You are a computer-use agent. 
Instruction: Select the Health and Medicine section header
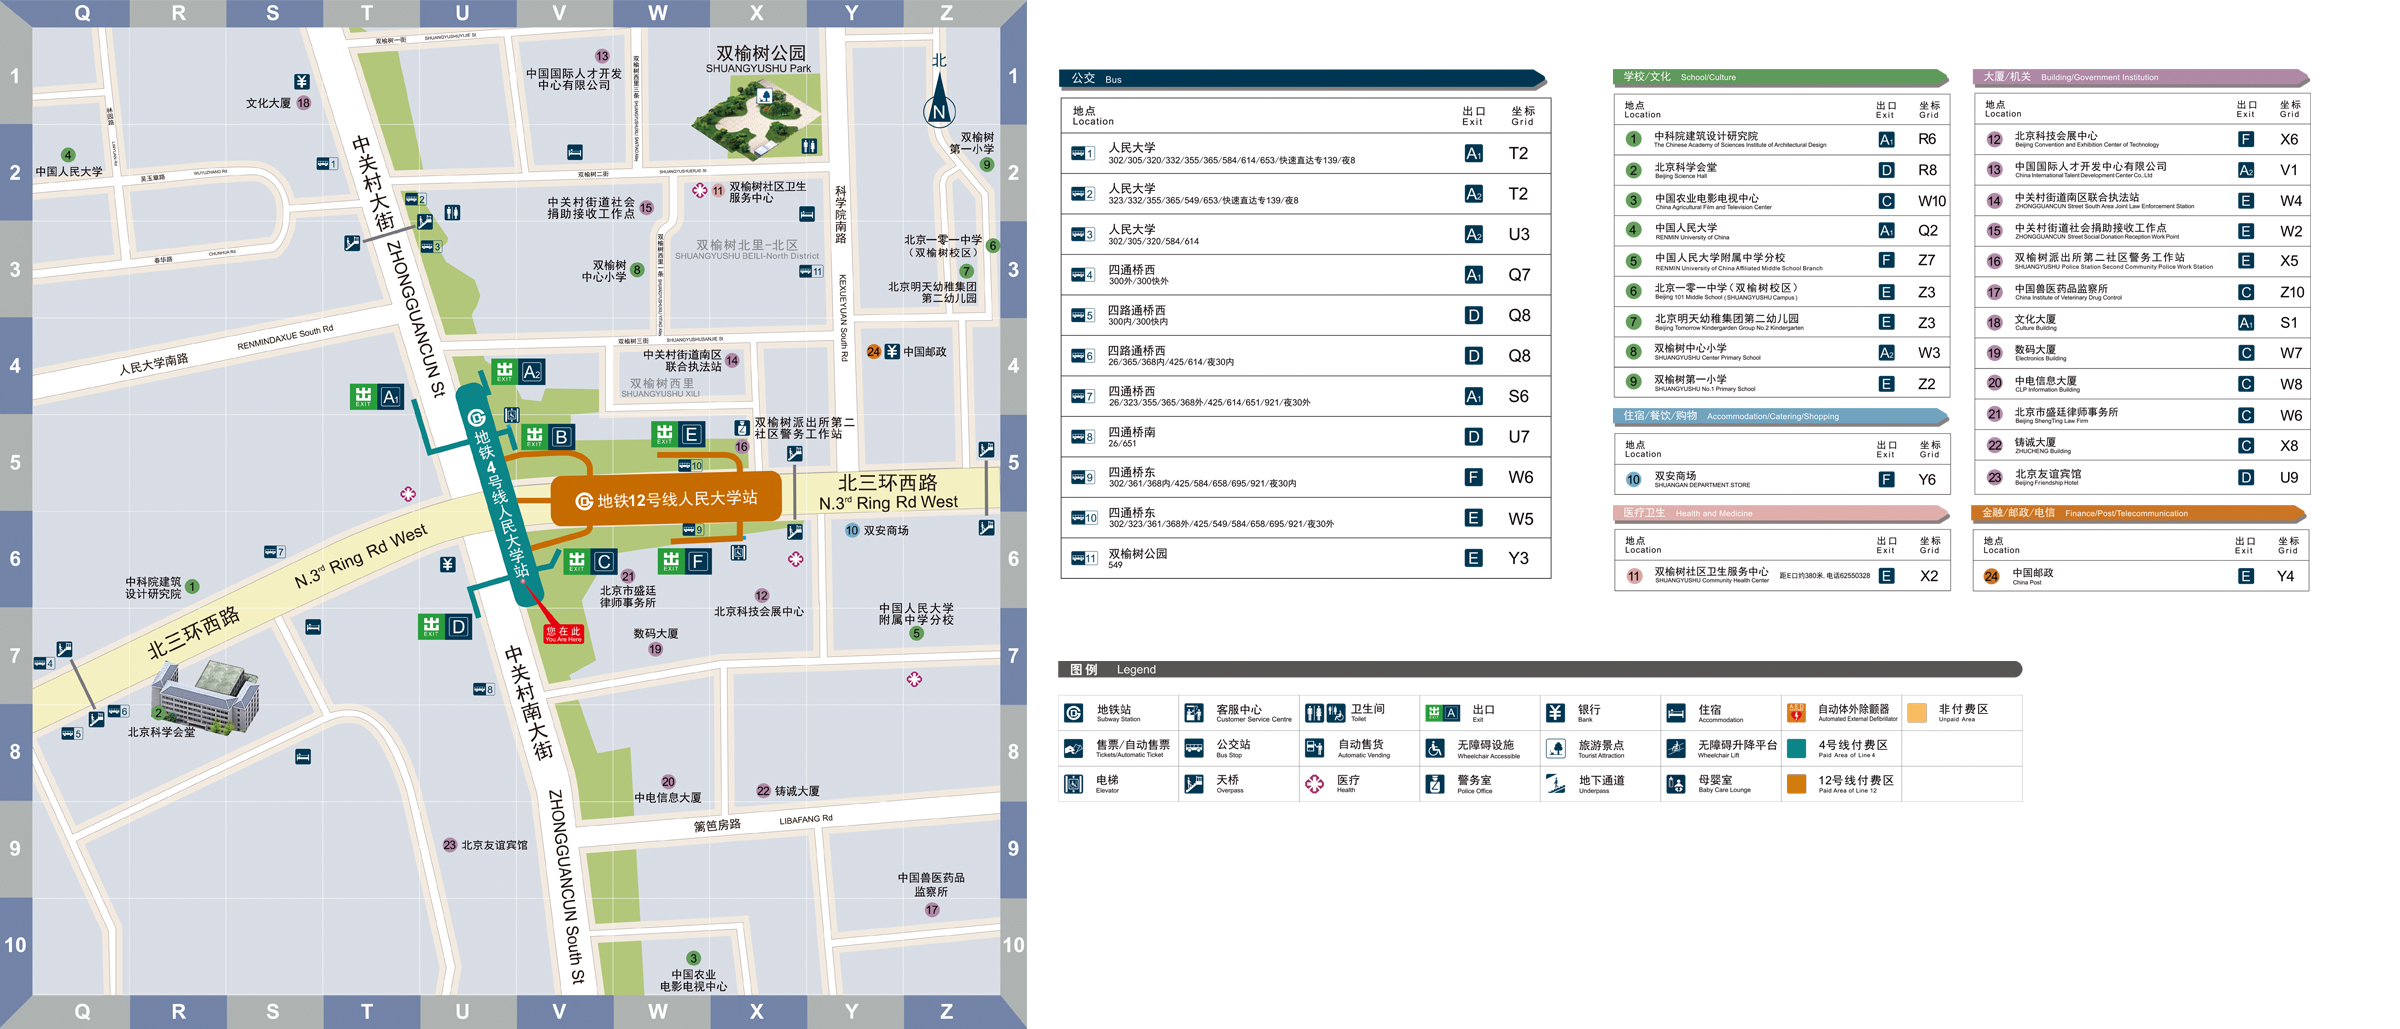click(x=1781, y=513)
